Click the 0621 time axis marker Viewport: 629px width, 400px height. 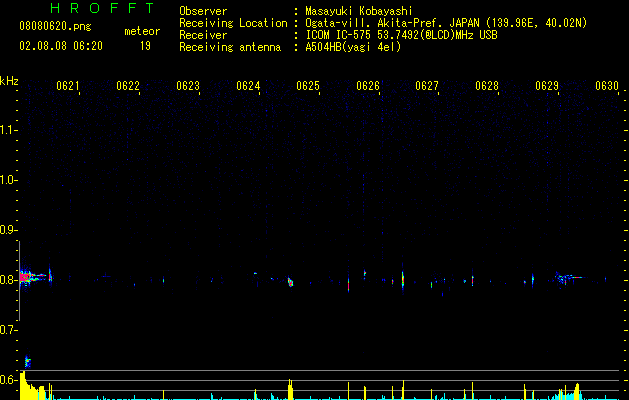click(67, 86)
